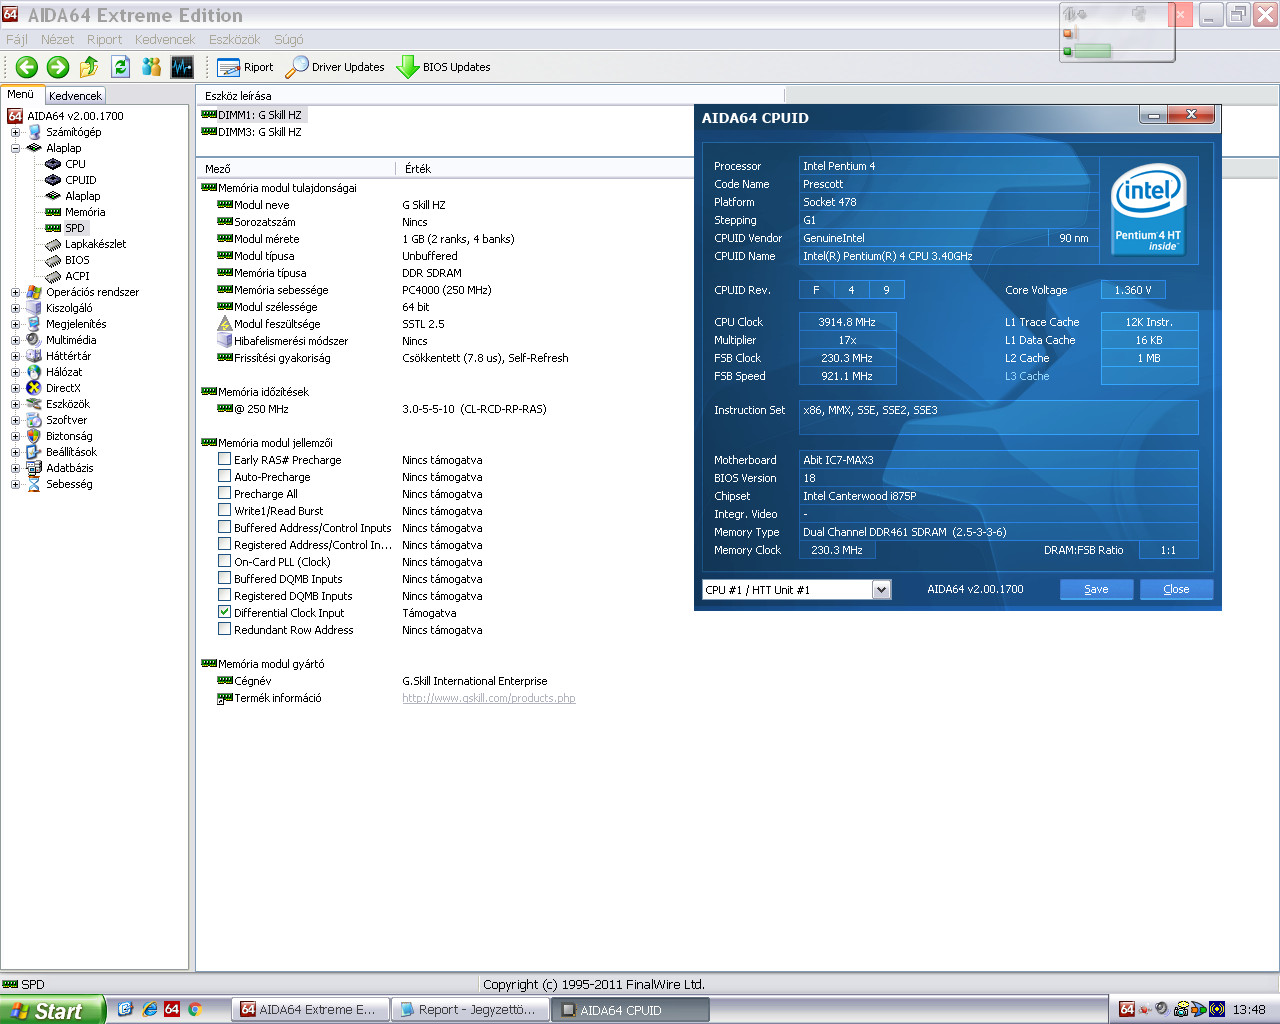Switch to Report - Jegyzettömb taskbar window
Image resolution: width=1280 pixels, height=1024 pixels.
point(471,1010)
